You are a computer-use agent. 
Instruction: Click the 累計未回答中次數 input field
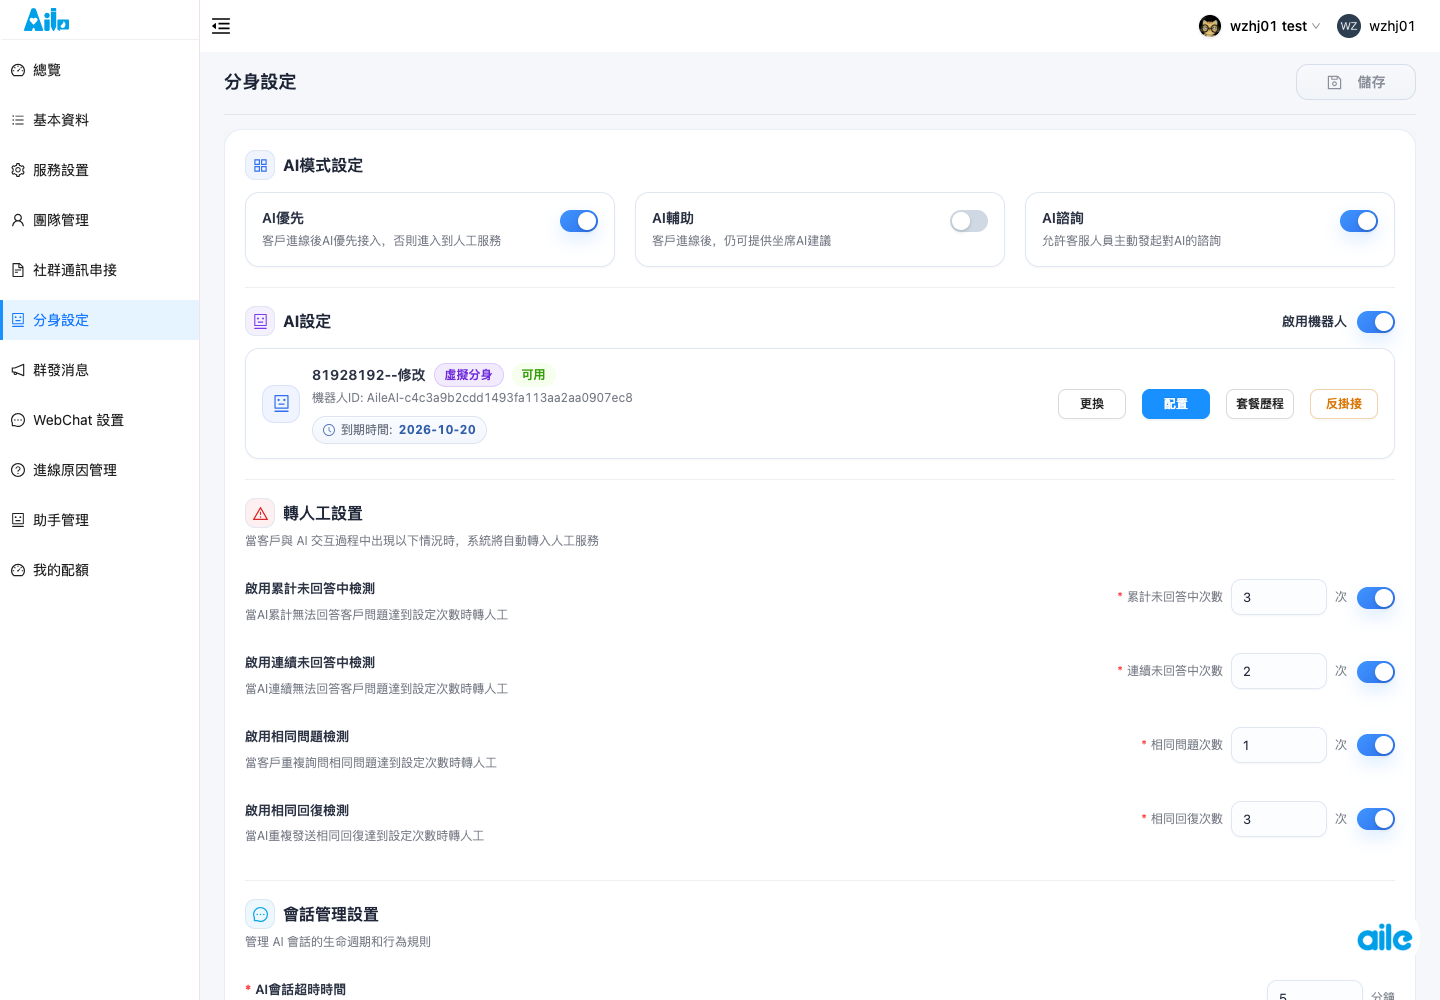click(x=1279, y=597)
